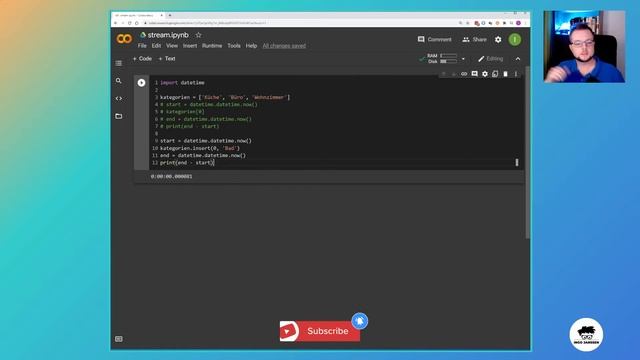
Task: Click the line print(end - start) in code
Action: (187, 162)
